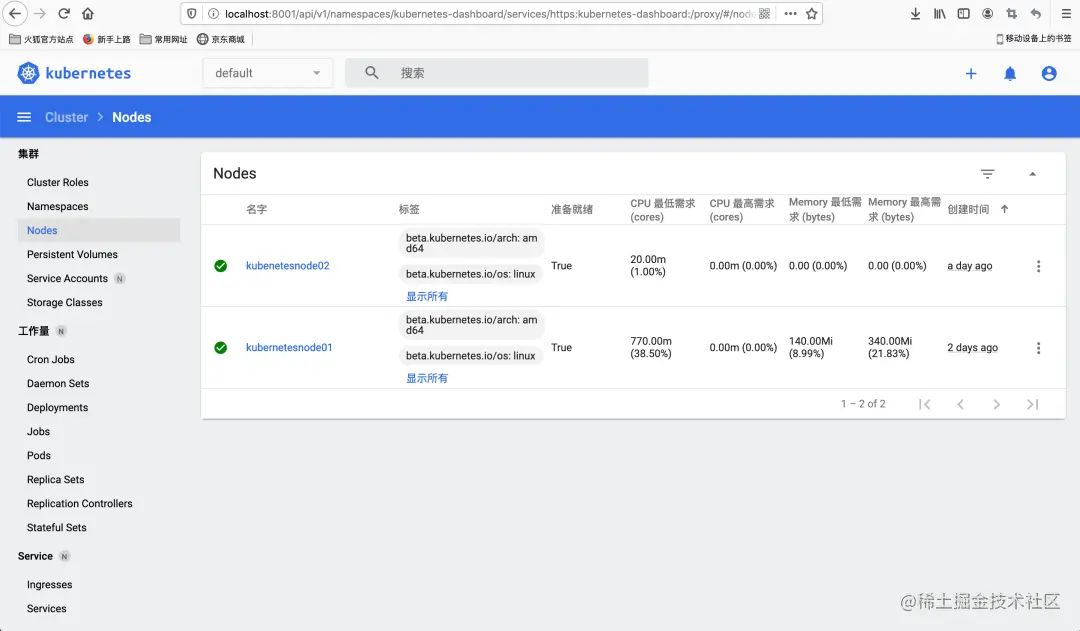Open the notifications bell icon
Image resolution: width=1080 pixels, height=631 pixels.
click(x=1010, y=74)
